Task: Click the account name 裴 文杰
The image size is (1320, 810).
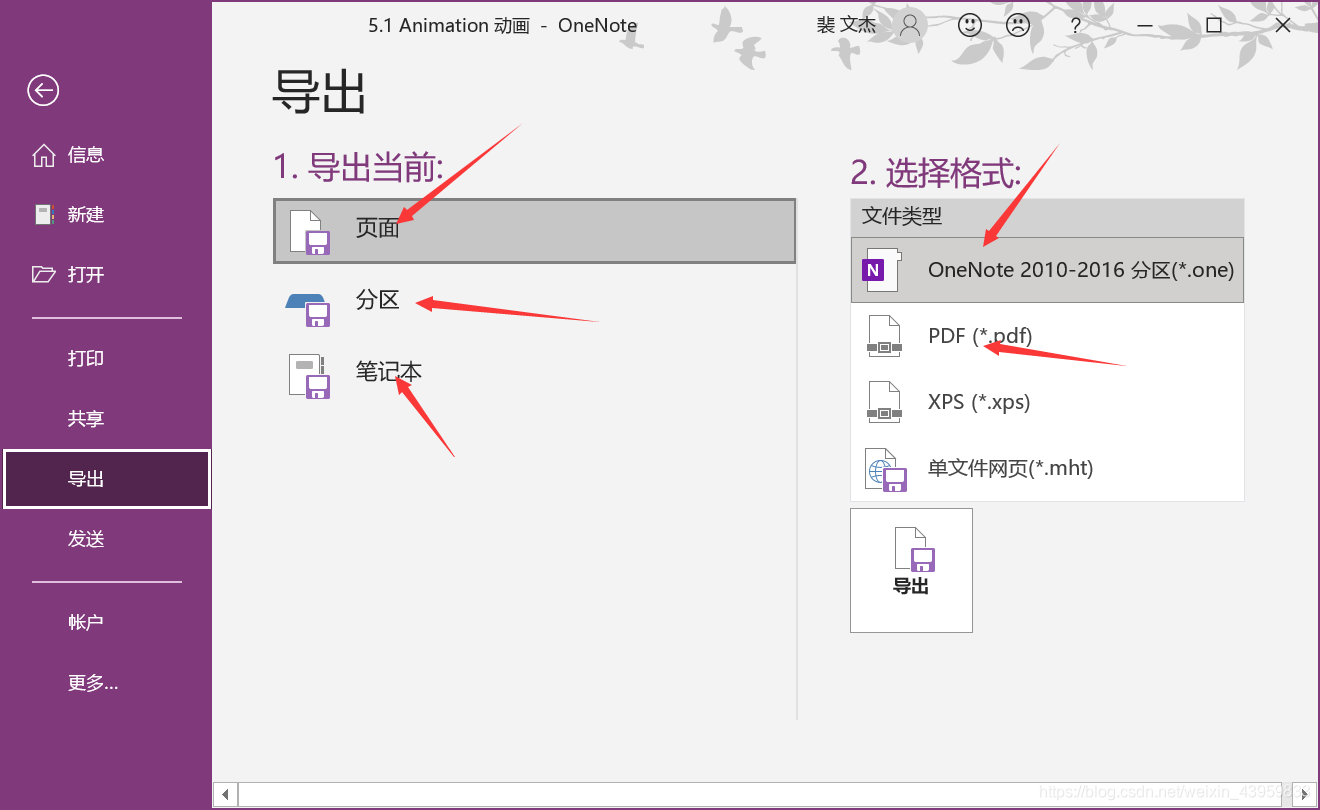Action: point(846,26)
